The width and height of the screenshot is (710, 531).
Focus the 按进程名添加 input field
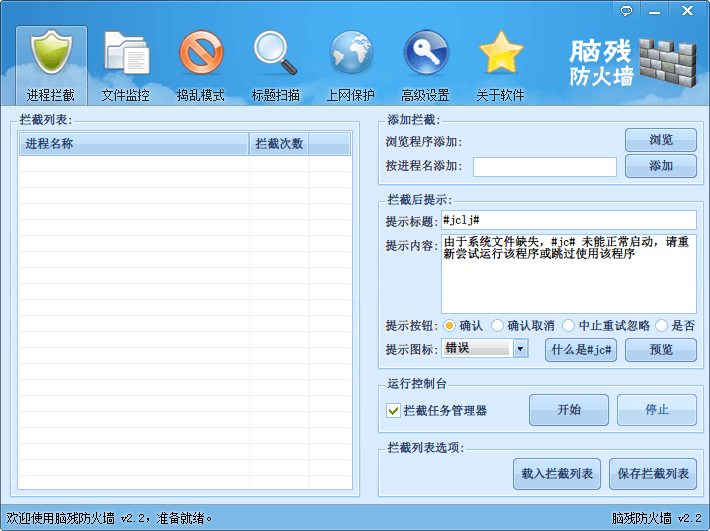[x=545, y=167]
